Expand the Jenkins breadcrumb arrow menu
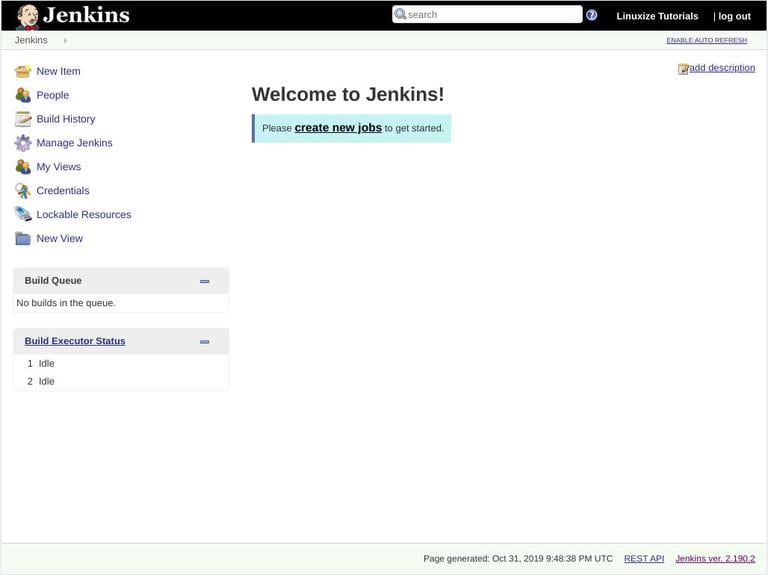The width and height of the screenshot is (768, 575). (x=65, y=40)
